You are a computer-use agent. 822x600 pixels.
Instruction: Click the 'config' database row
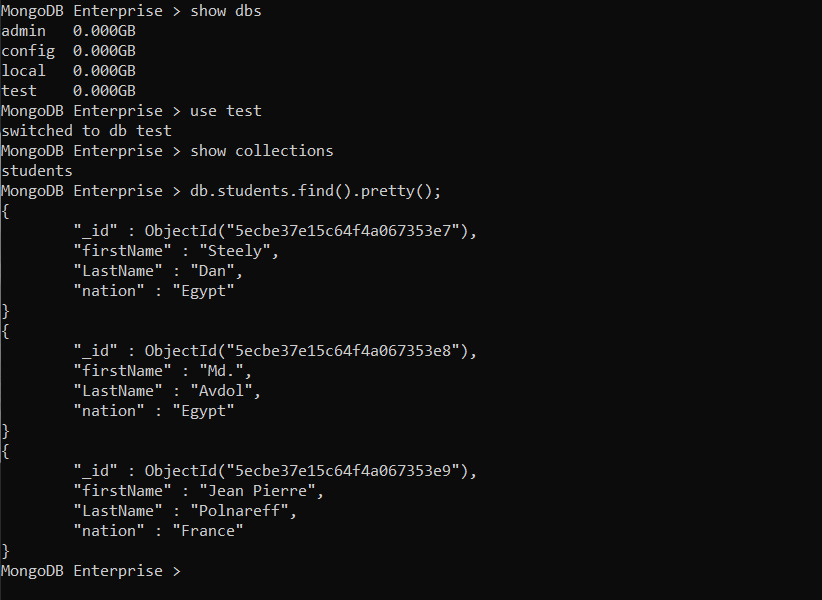coord(68,51)
